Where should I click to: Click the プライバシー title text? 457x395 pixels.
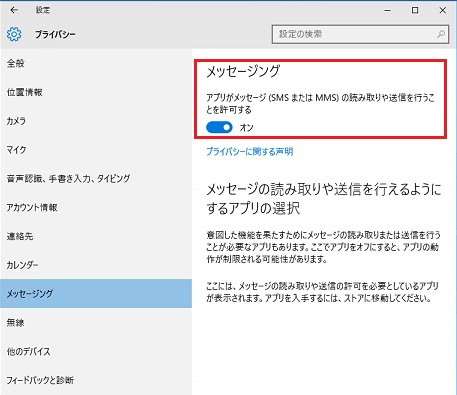coord(55,34)
